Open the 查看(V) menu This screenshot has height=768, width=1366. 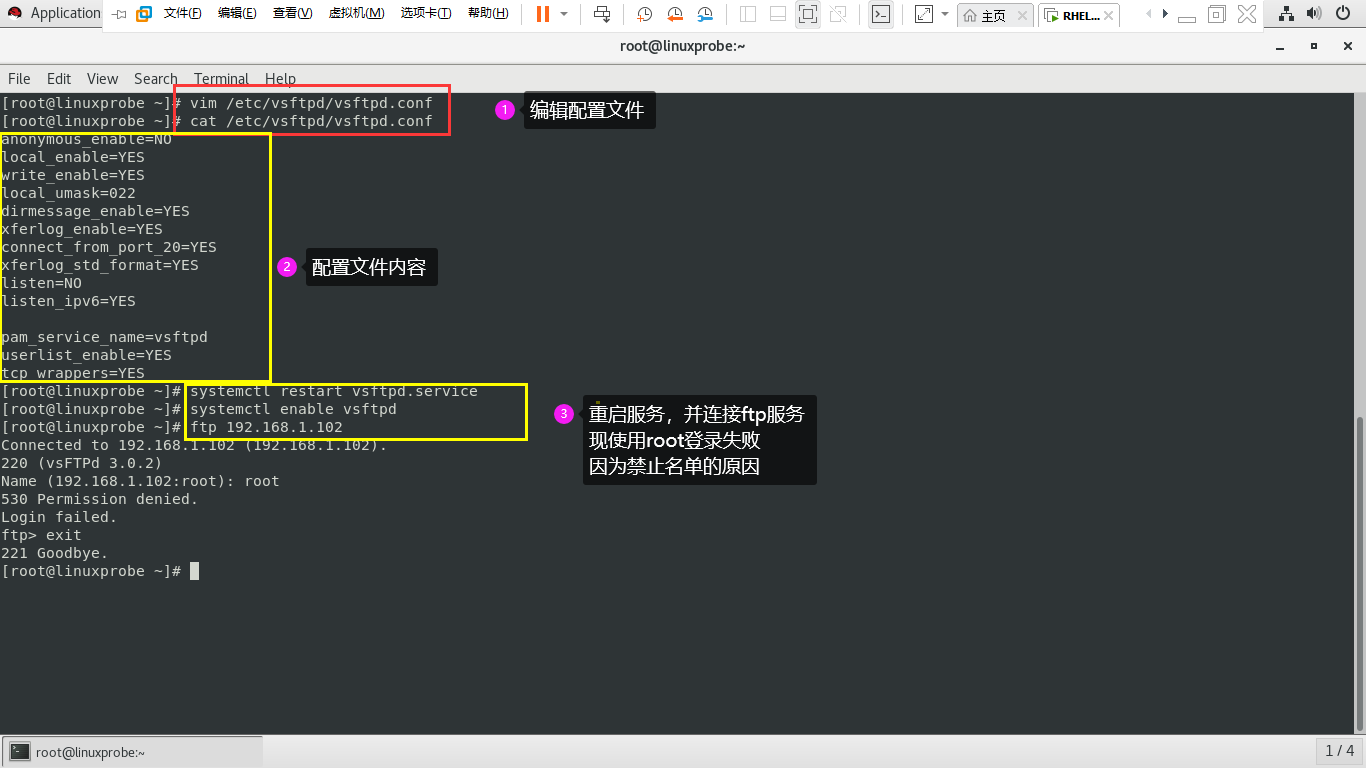tap(292, 14)
